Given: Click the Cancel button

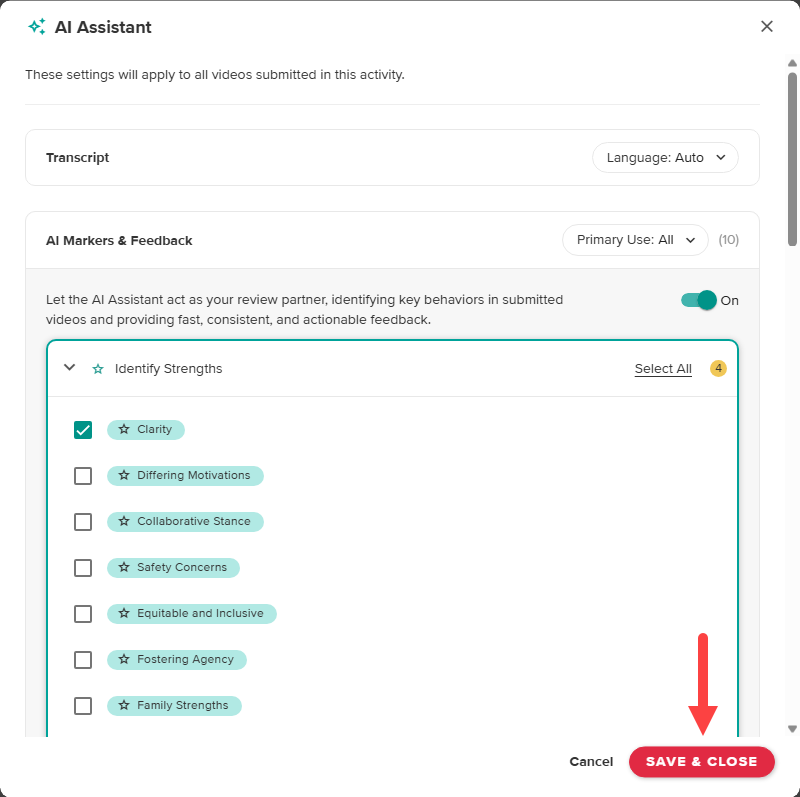Looking at the screenshot, I should tap(591, 761).
